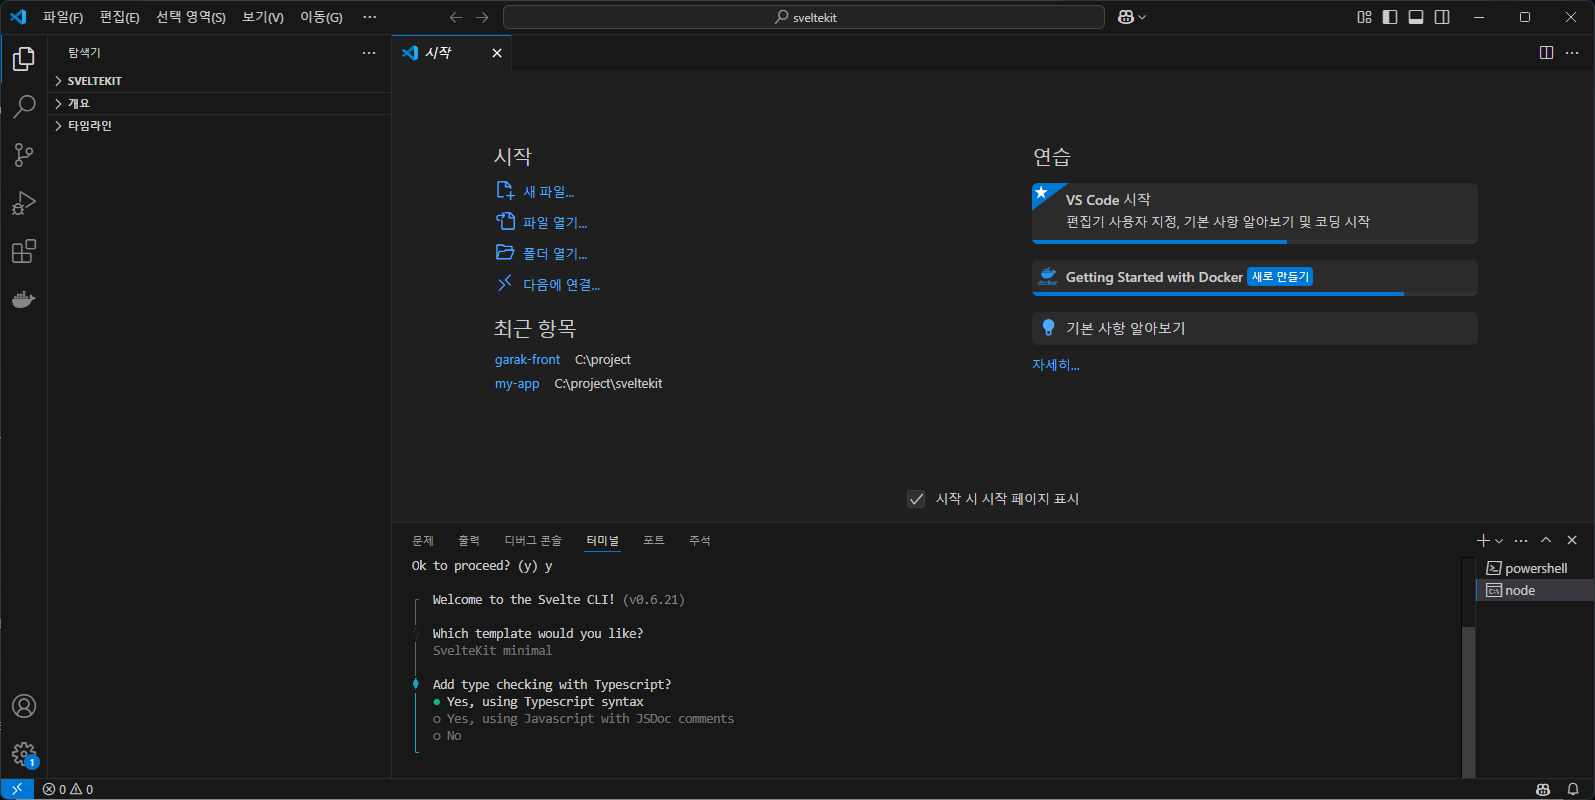Open the Copilot chat icon in title bar
Viewport: 1595px width, 800px height.
1126,17
